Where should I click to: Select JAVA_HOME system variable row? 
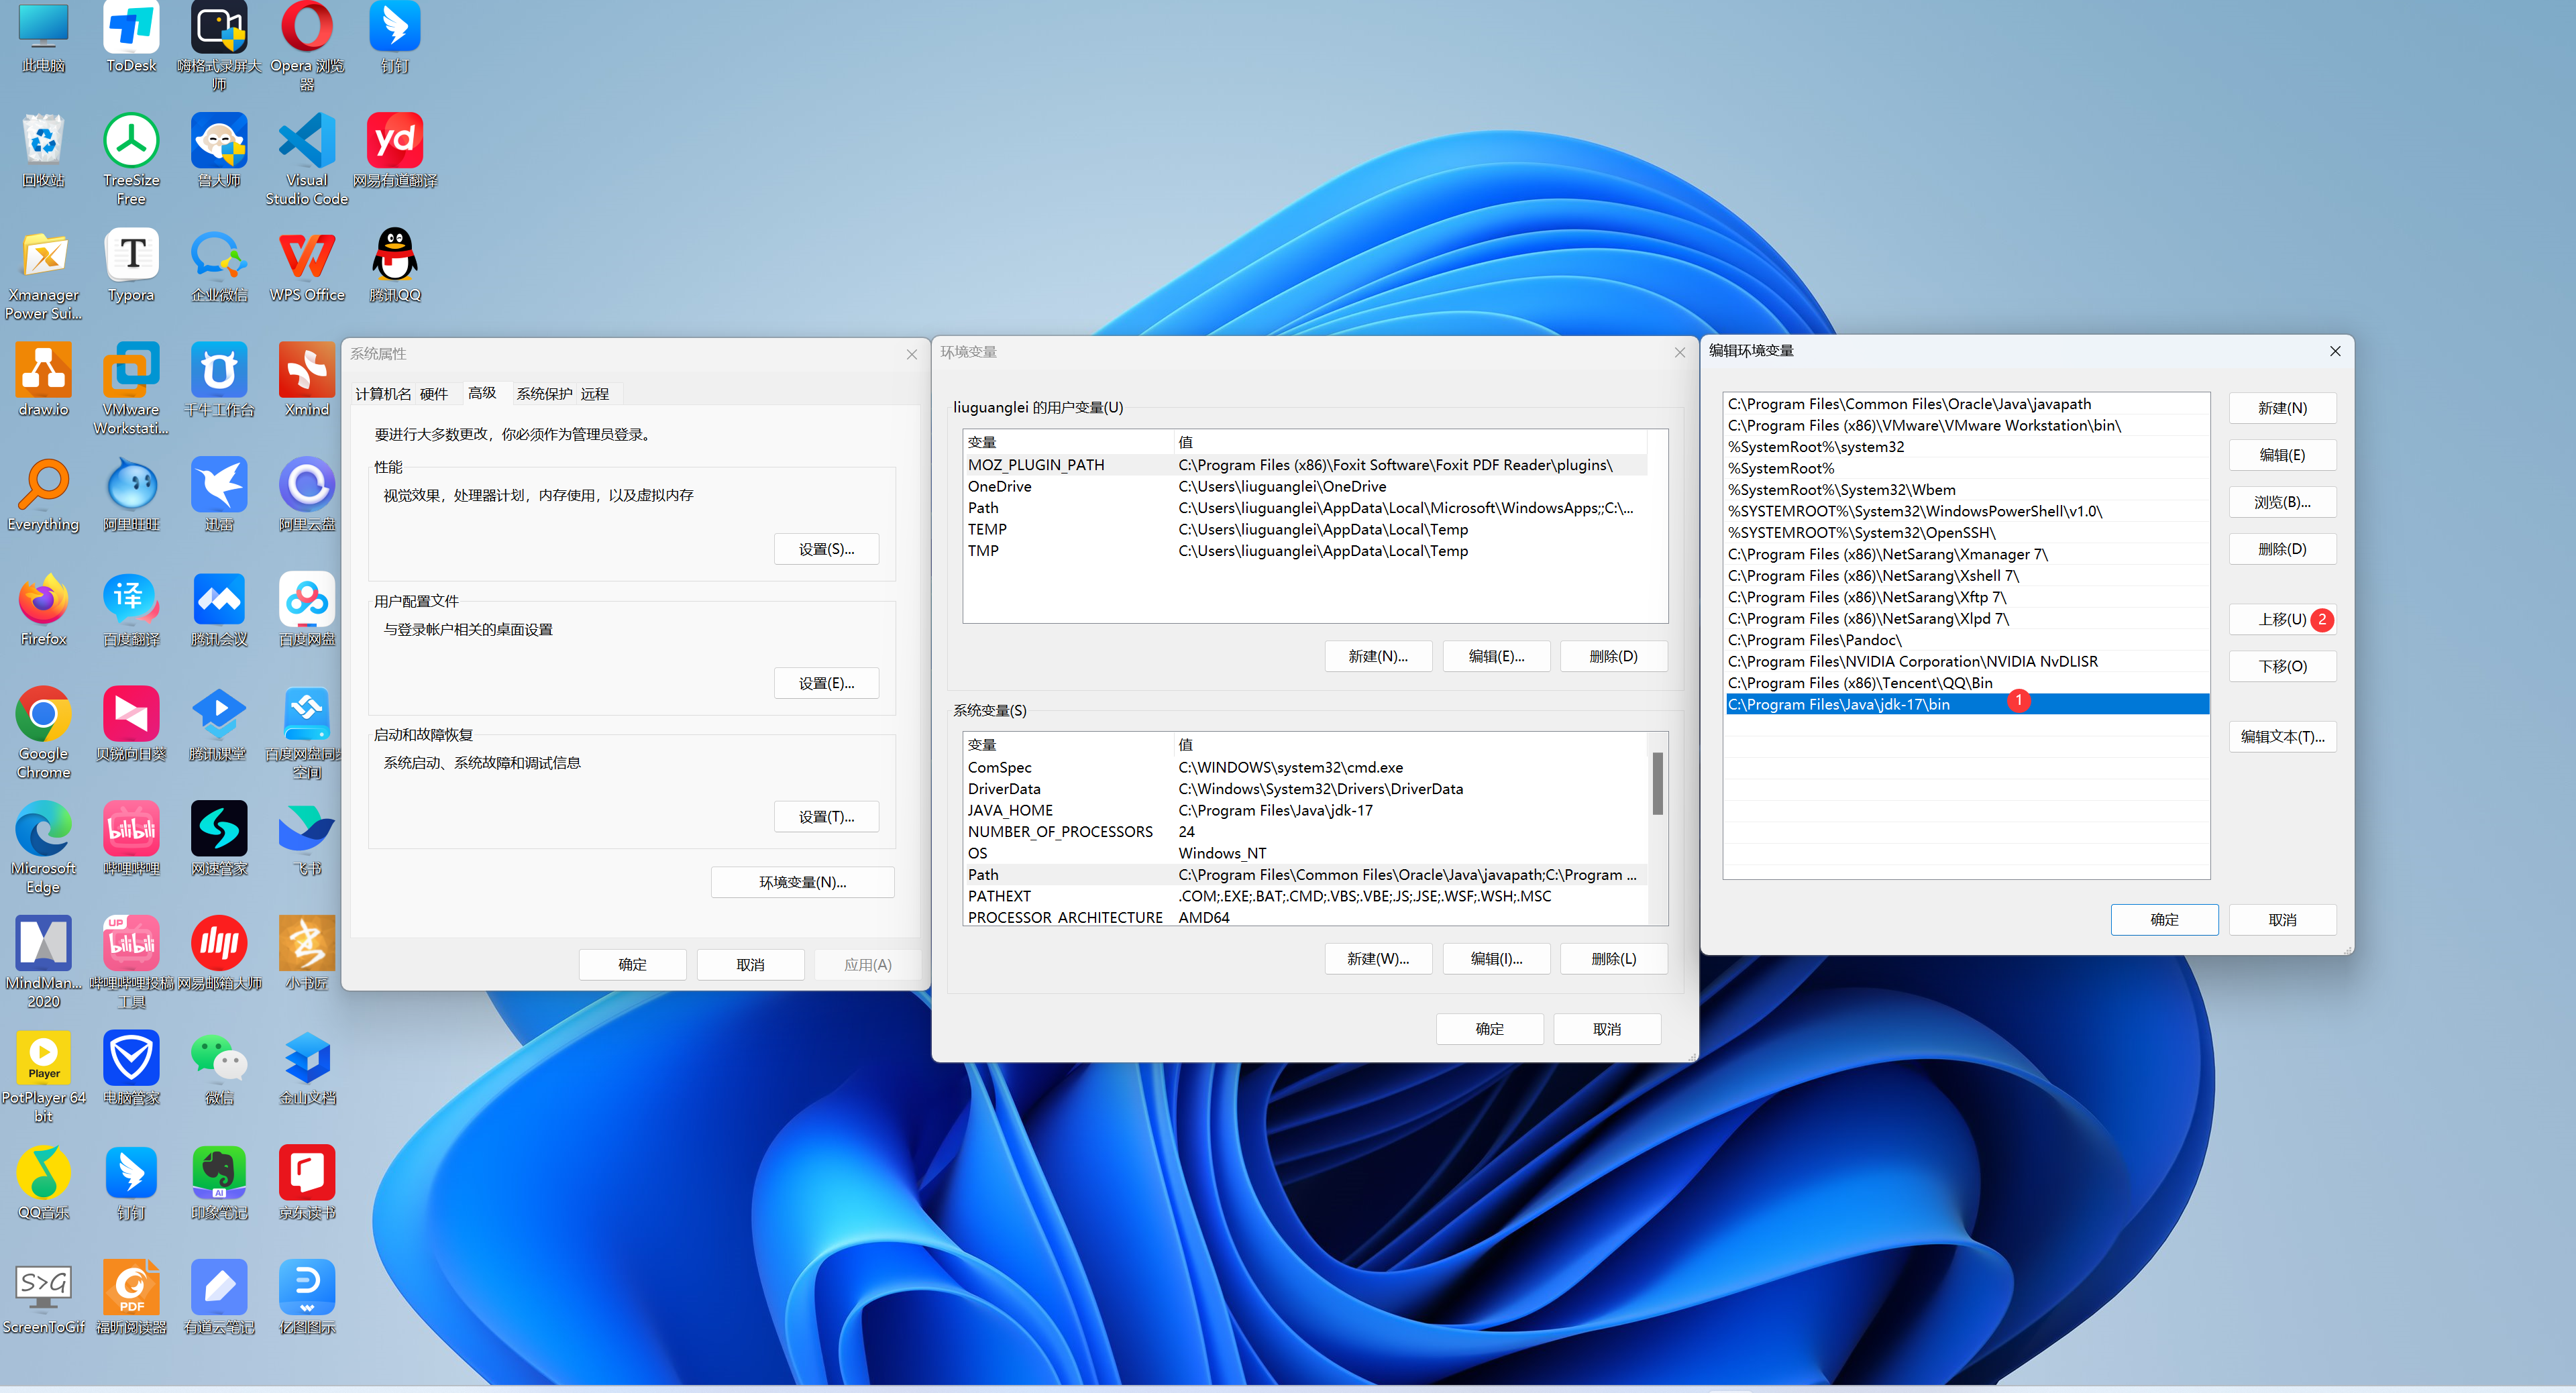(x=1305, y=810)
